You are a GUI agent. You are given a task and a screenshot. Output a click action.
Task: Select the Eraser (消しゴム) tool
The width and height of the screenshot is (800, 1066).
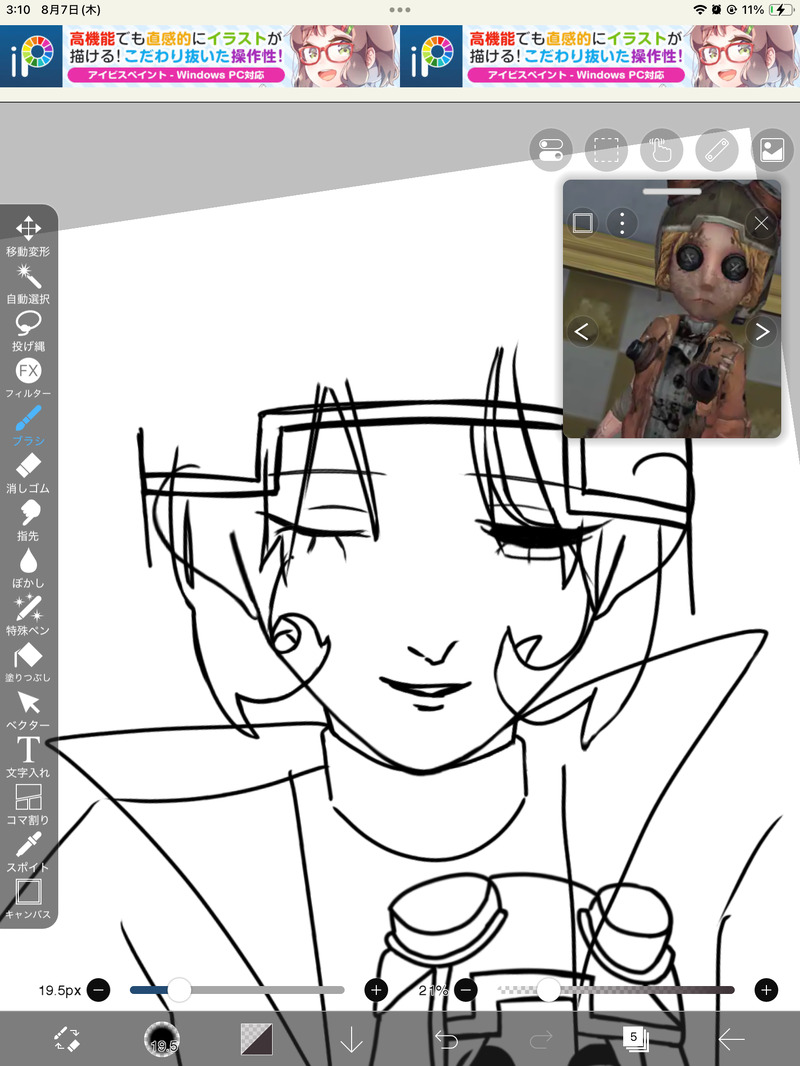(x=28, y=472)
